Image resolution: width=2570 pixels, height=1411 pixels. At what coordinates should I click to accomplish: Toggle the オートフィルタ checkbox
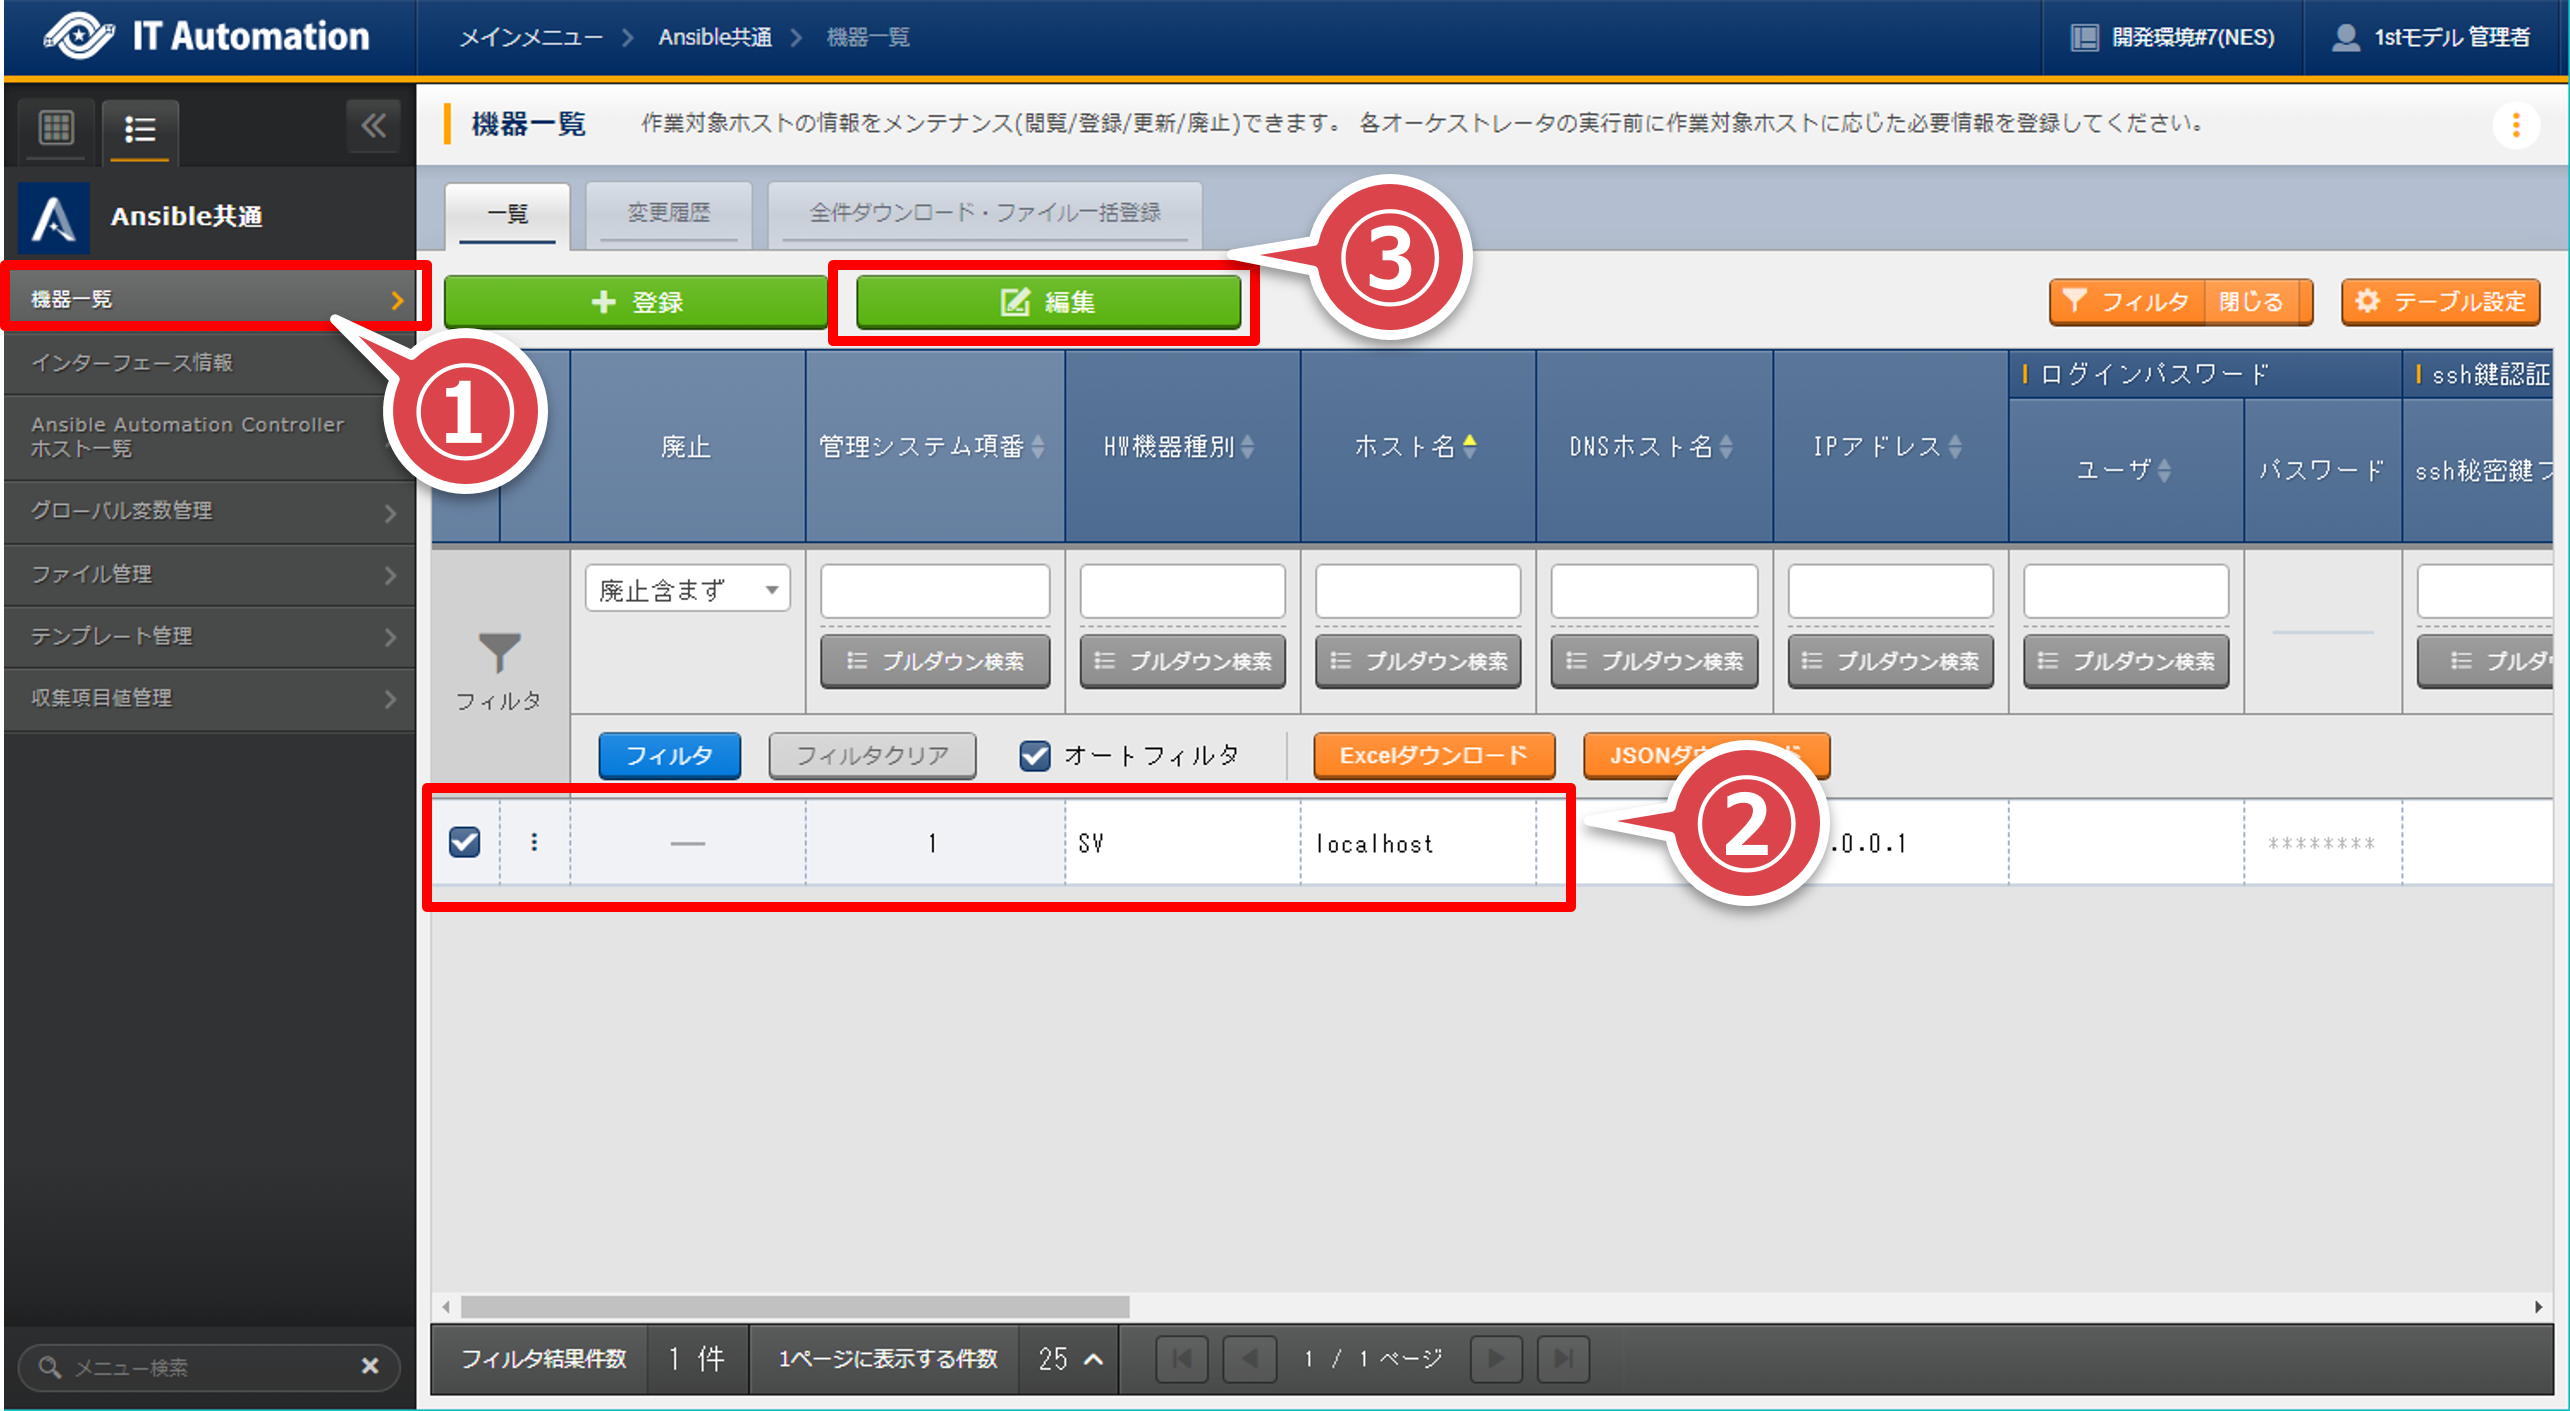coord(1035,755)
